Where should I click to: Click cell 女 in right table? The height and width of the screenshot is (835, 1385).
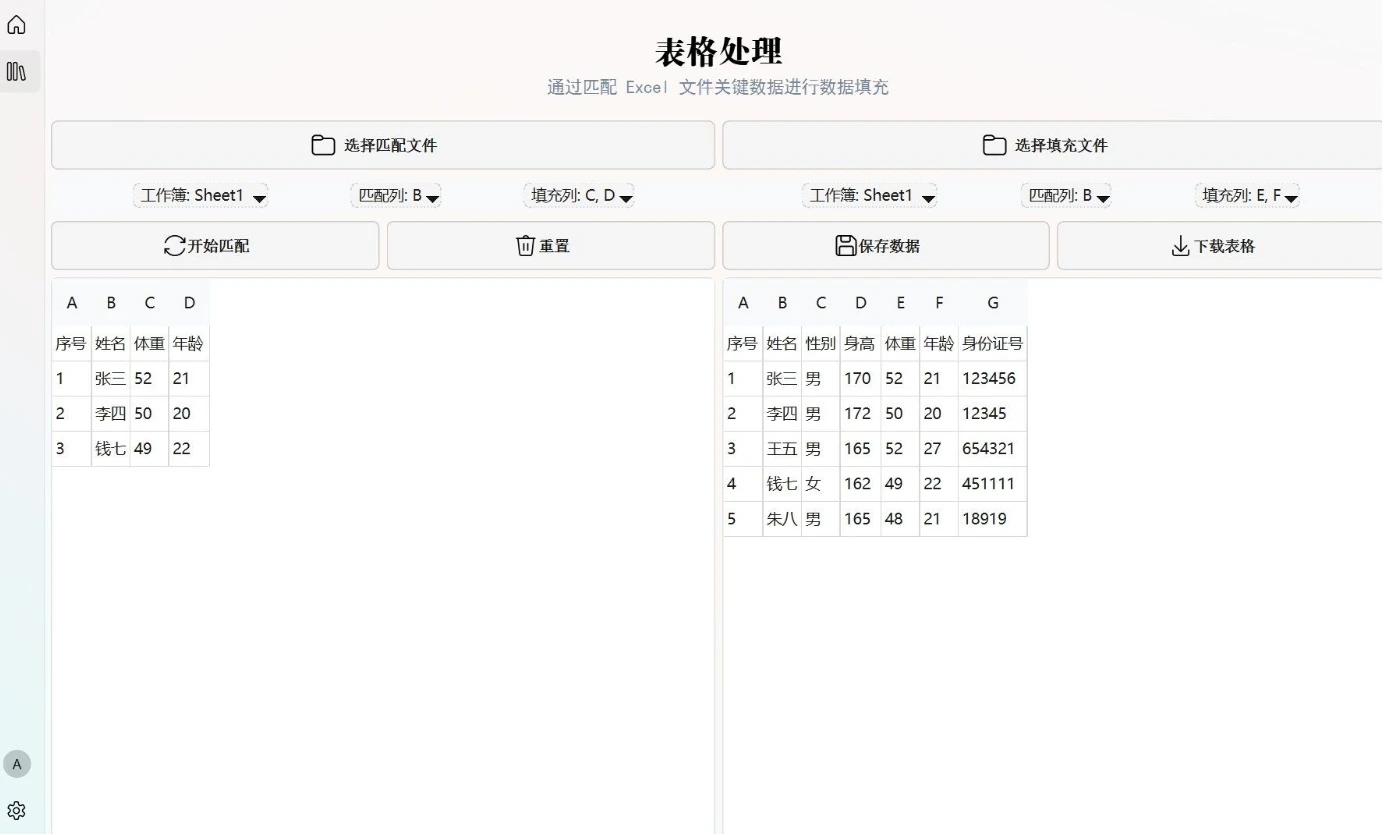pos(820,484)
